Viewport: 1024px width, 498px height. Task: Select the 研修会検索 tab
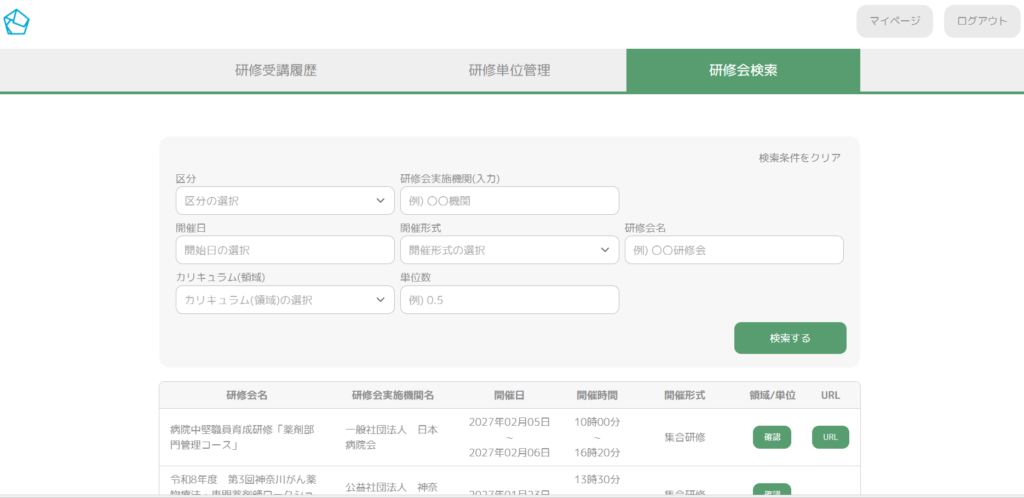pos(743,70)
